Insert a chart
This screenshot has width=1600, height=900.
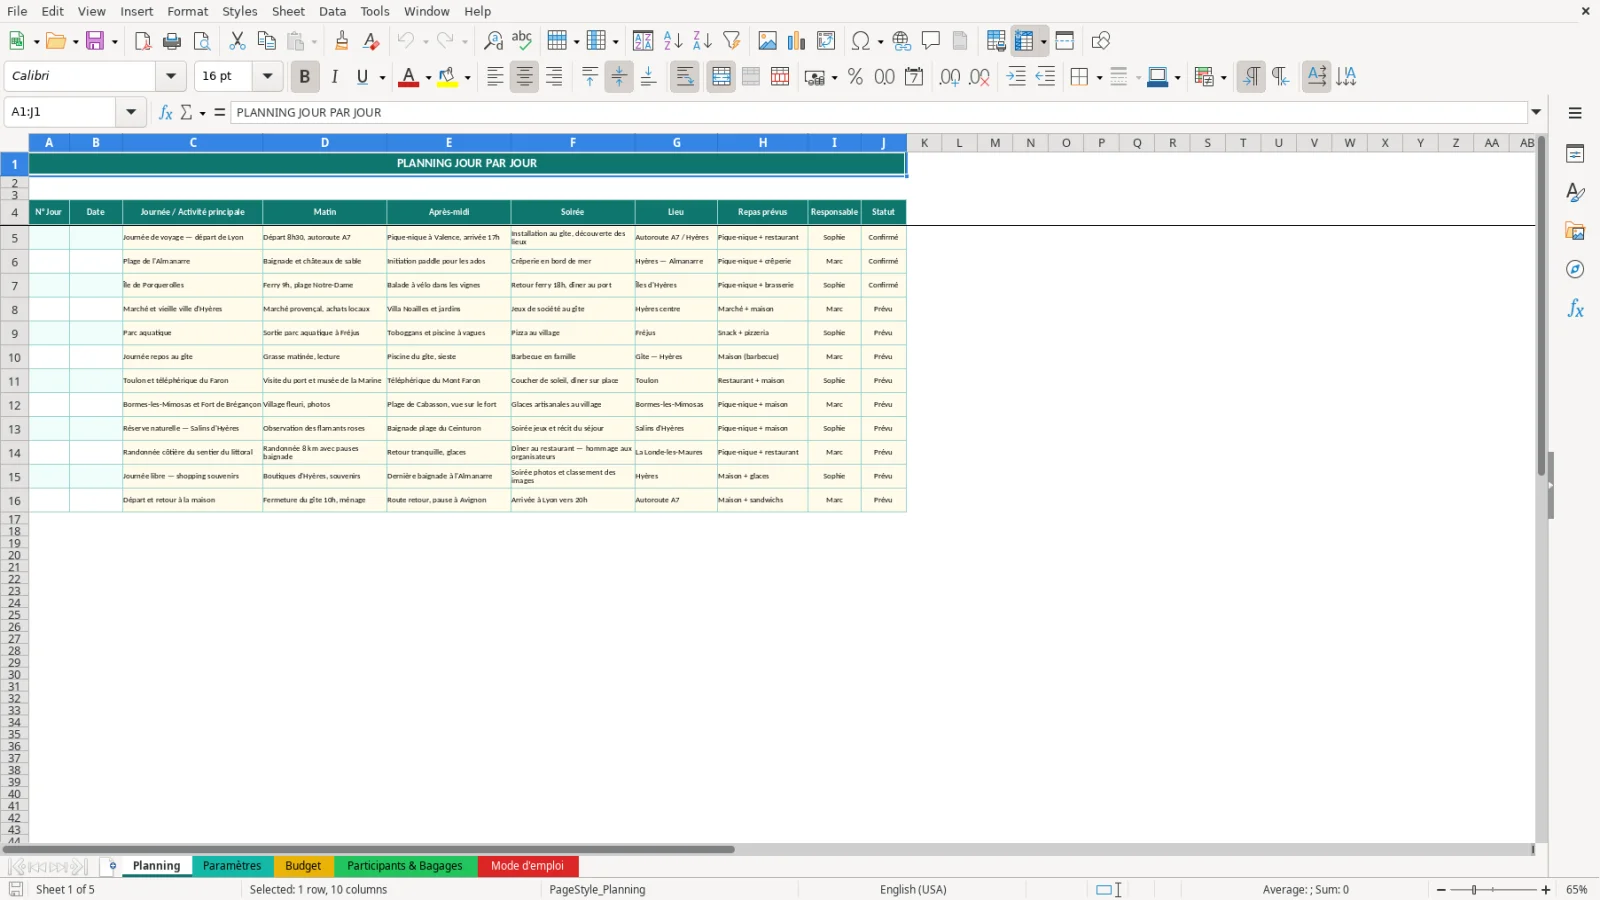coord(796,41)
